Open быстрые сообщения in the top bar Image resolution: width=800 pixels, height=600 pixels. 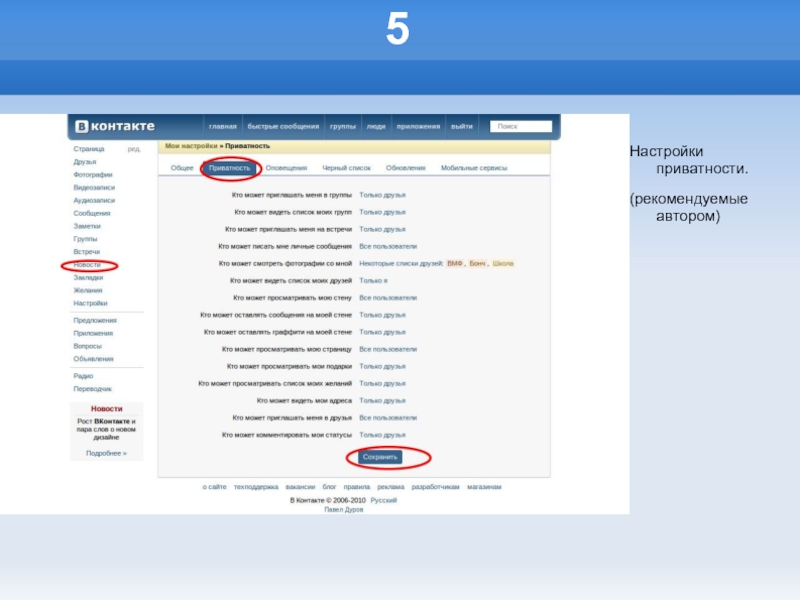click(x=283, y=127)
